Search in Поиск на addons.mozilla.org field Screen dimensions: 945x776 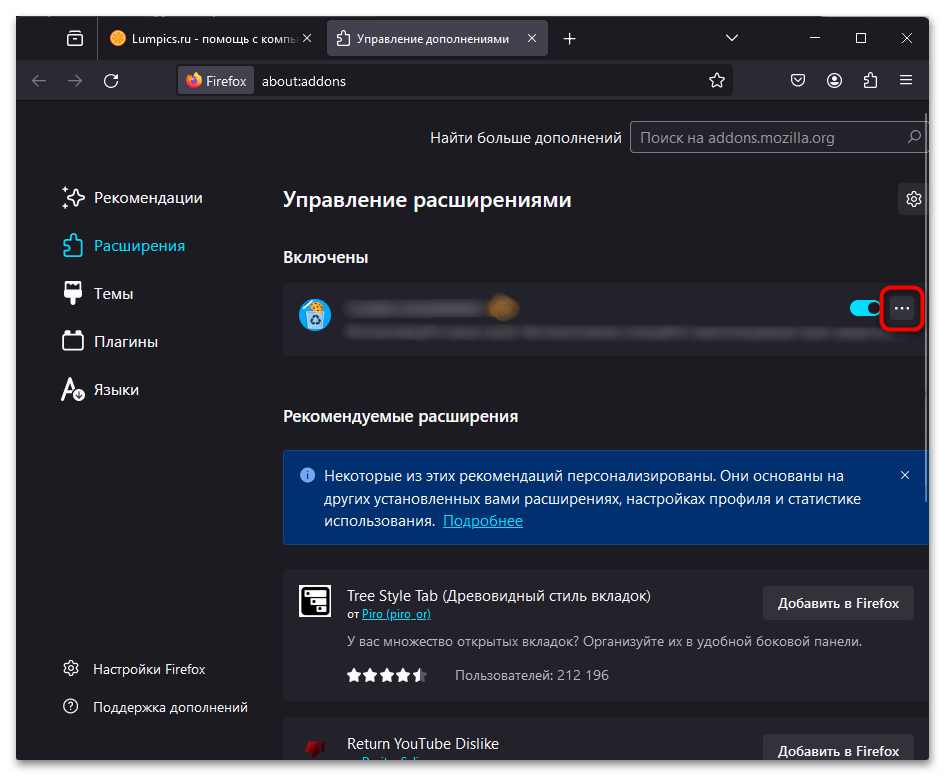[x=777, y=137]
